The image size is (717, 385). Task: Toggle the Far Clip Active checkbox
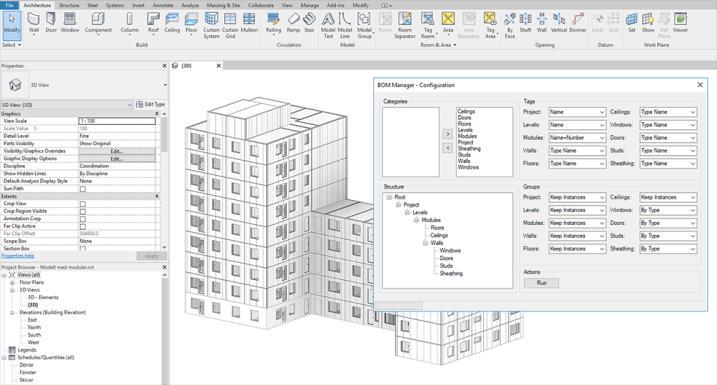coord(83,226)
